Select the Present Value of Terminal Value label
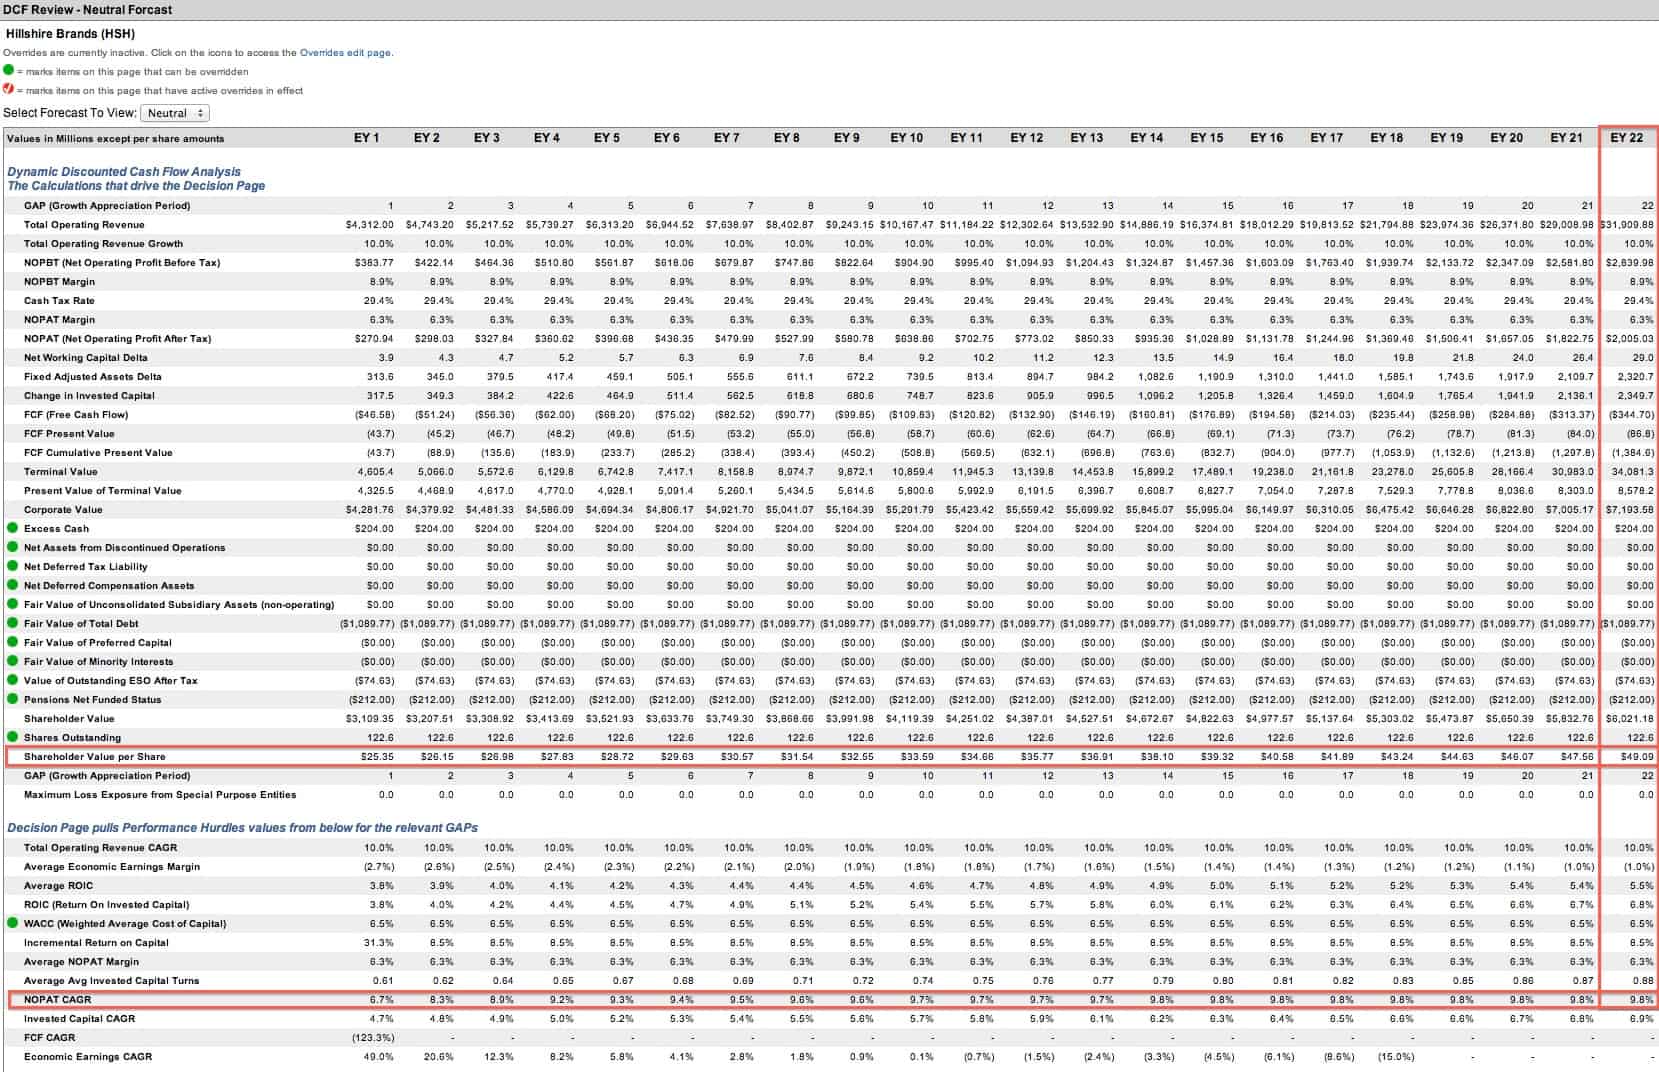The image size is (1659, 1072). click(103, 491)
